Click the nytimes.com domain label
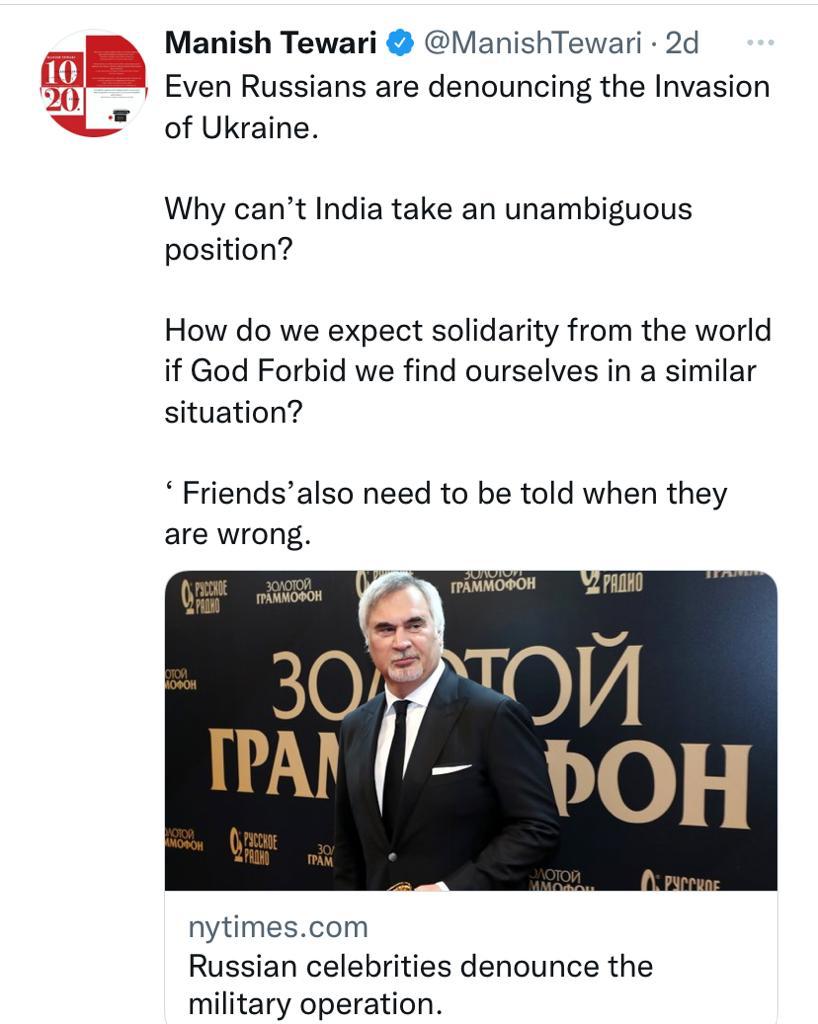Image resolution: width=818 pixels, height=1024 pixels. (x=278, y=927)
